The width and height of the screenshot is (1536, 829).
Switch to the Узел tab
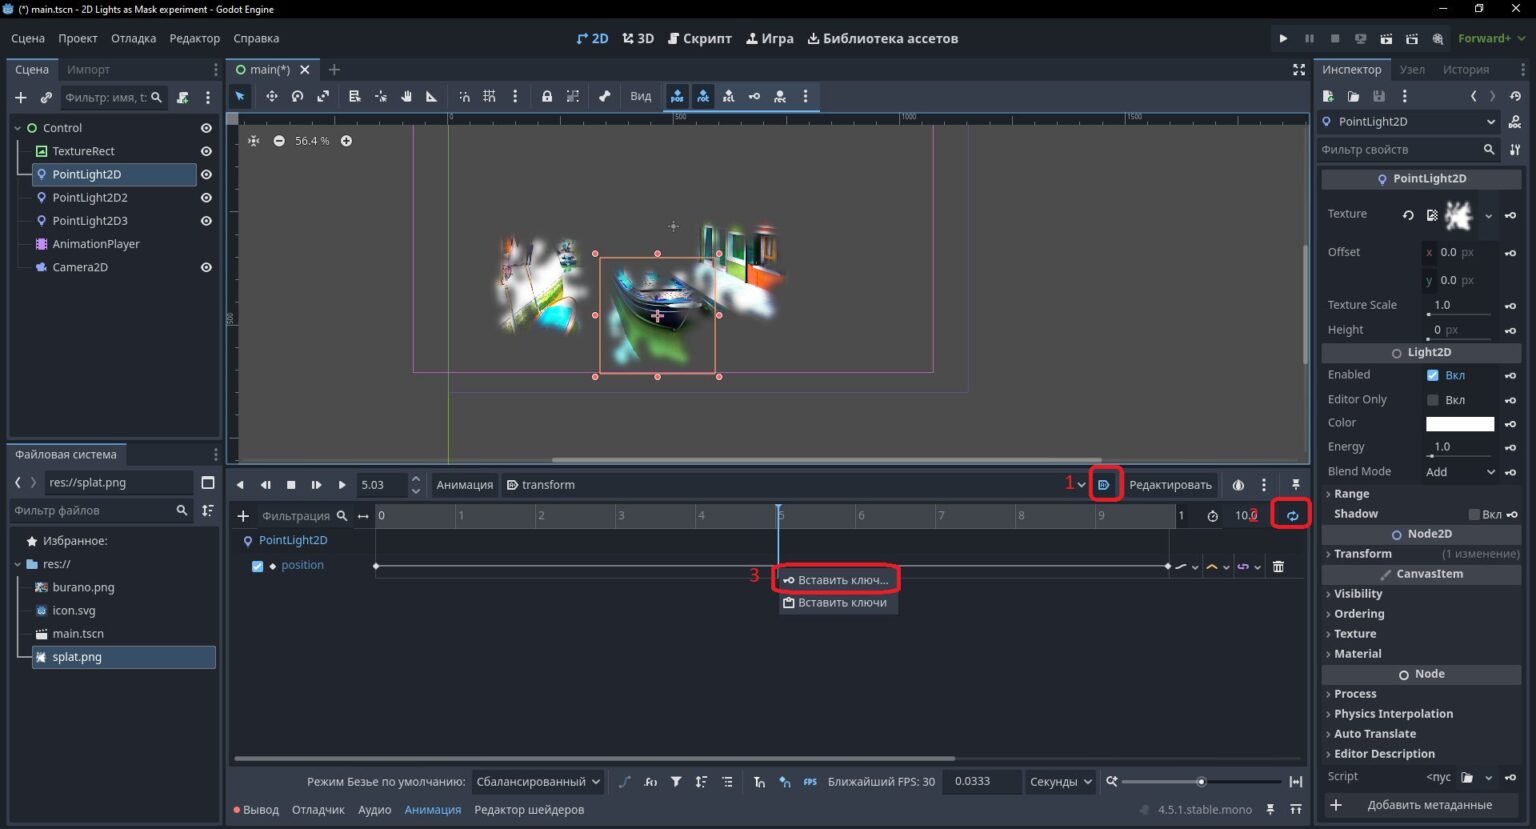pyautogui.click(x=1412, y=70)
